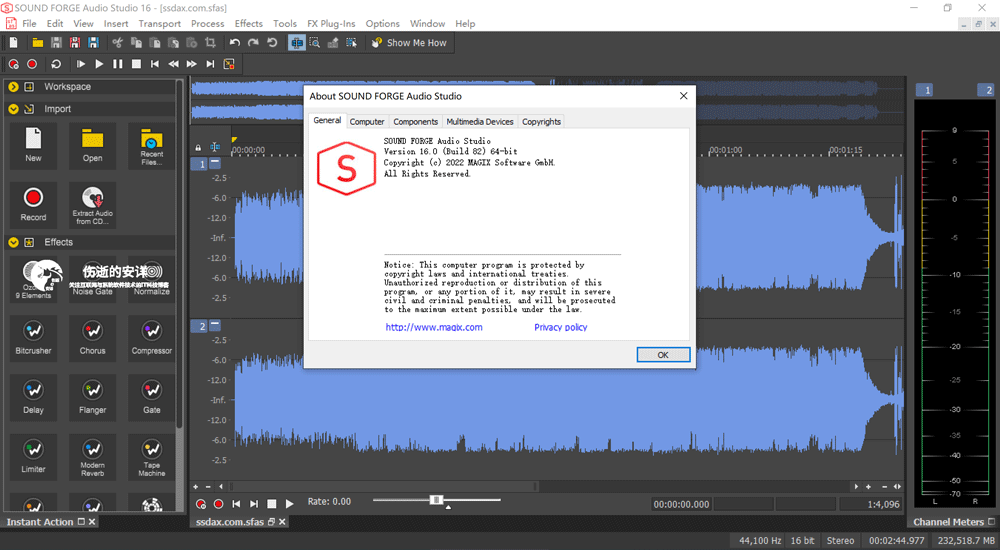Apply the Tape Machine effect
1000x550 pixels.
click(152, 457)
